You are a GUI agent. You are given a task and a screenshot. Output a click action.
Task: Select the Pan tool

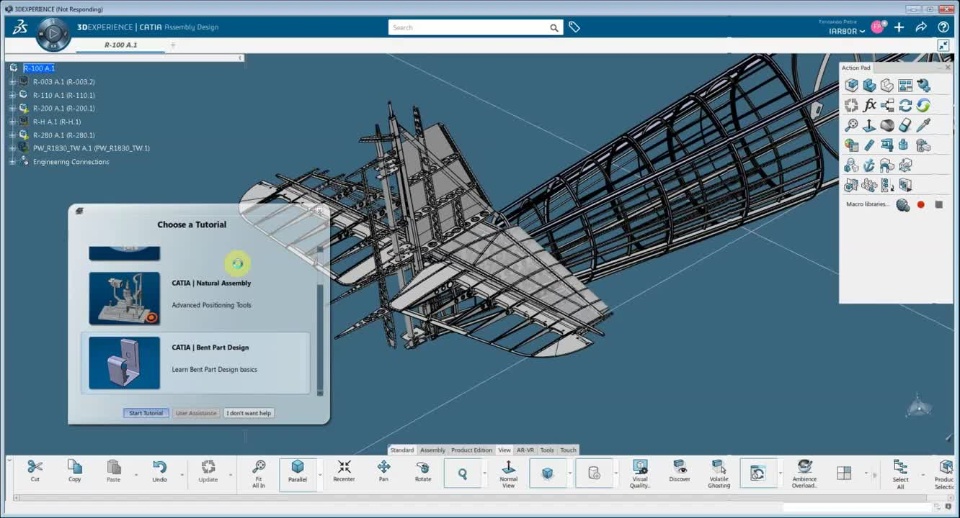pos(383,470)
